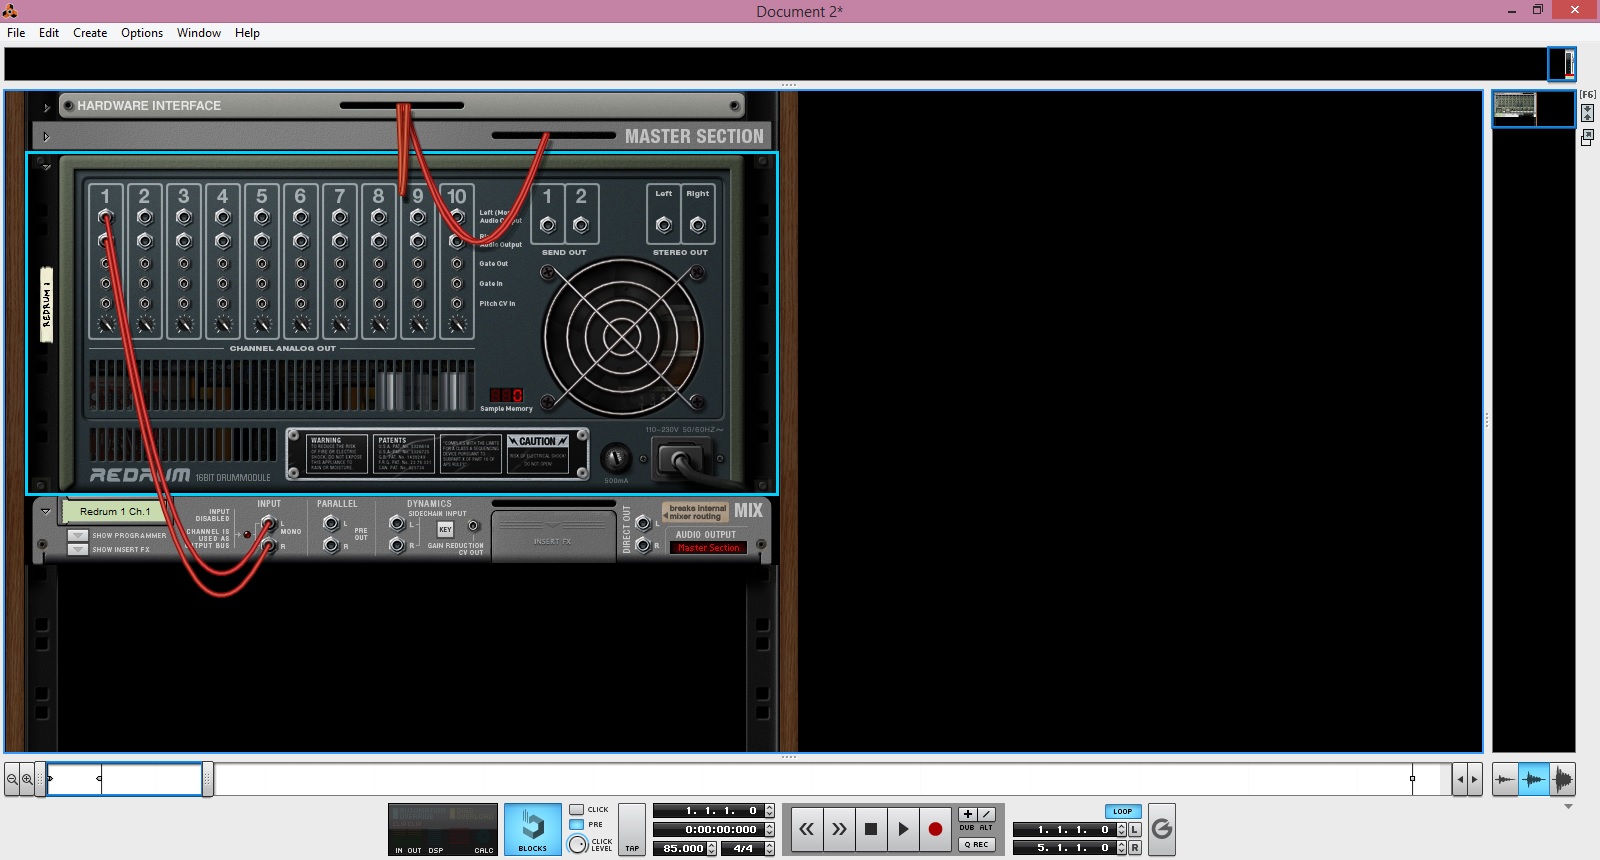Click the 0:00:00:000 time position display

pyautogui.click(x=708, y=829)
